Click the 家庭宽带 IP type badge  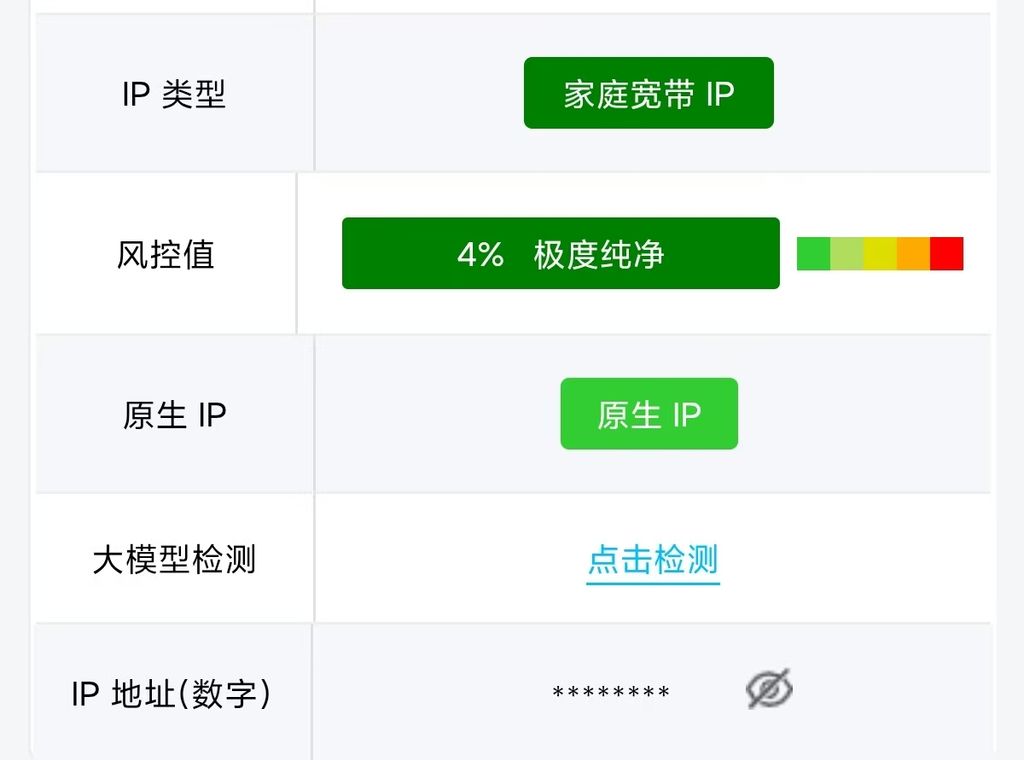click(648, 93)
